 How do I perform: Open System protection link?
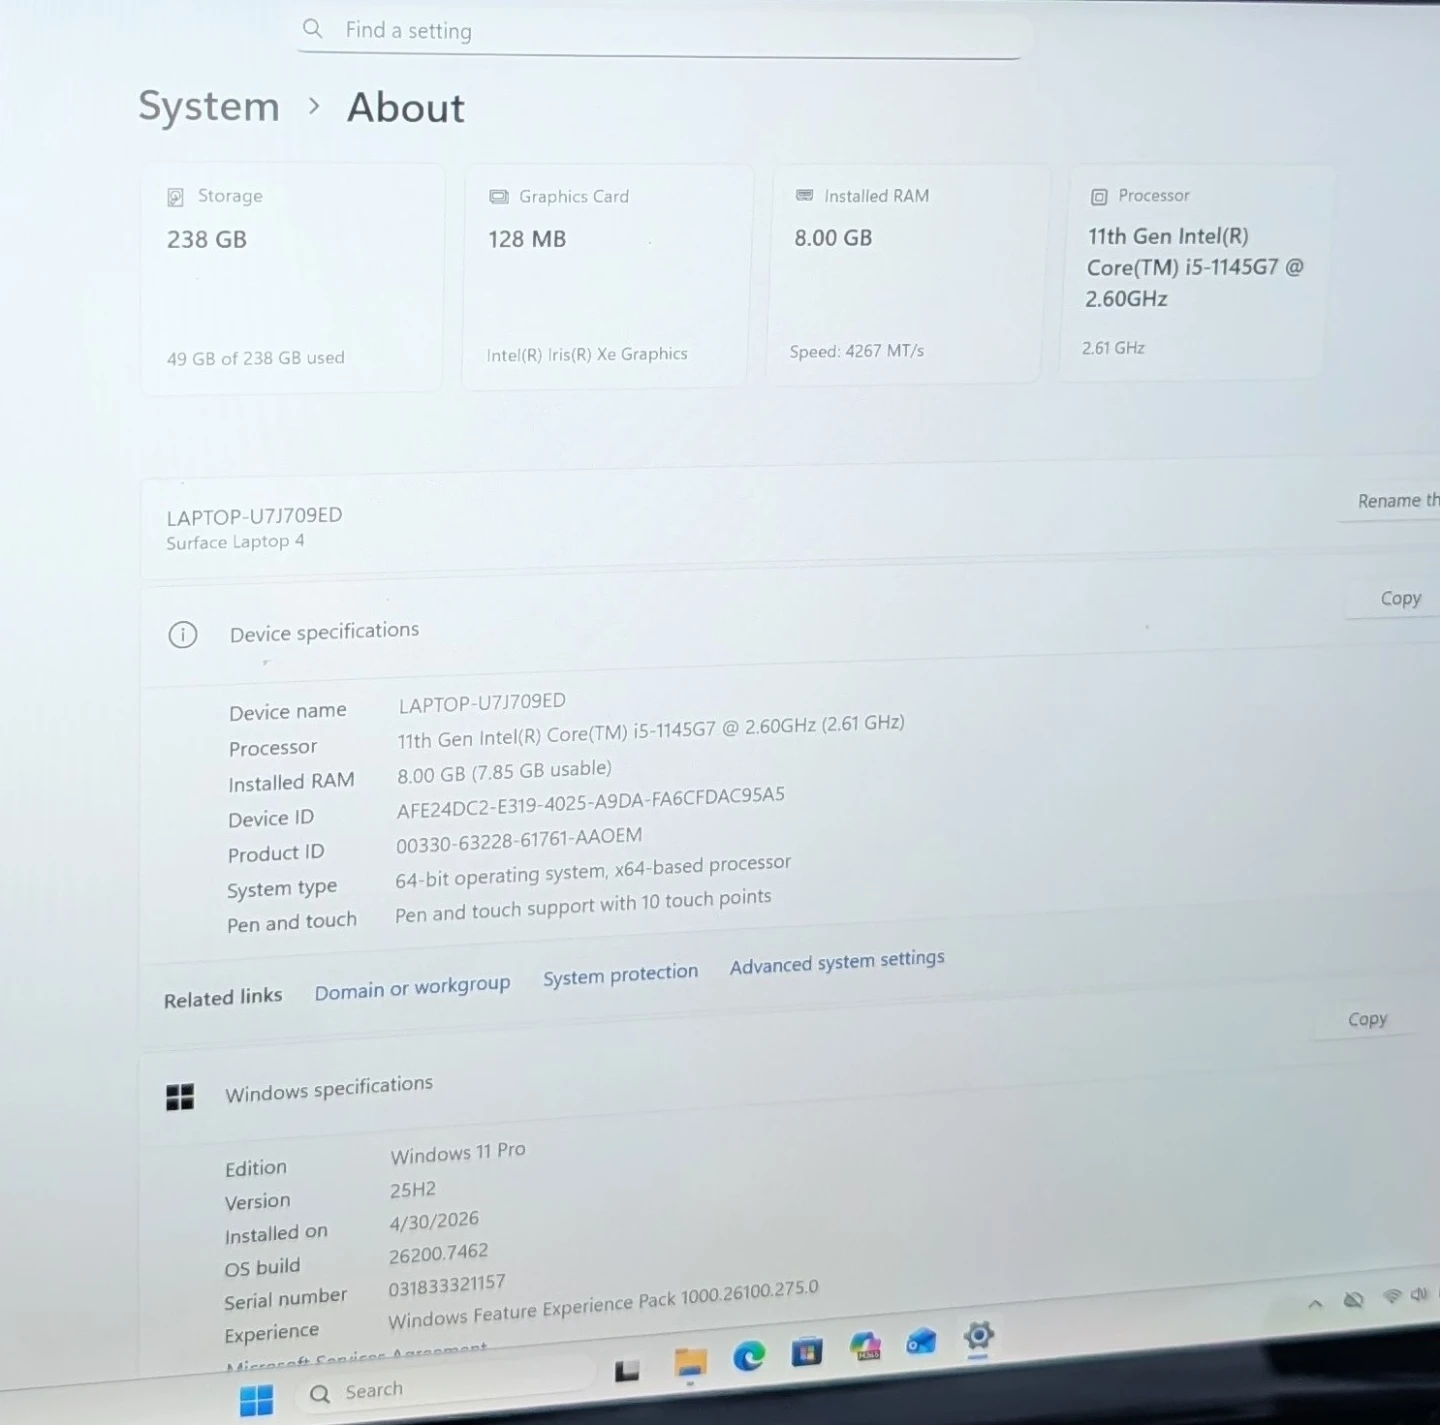[620, 974]
